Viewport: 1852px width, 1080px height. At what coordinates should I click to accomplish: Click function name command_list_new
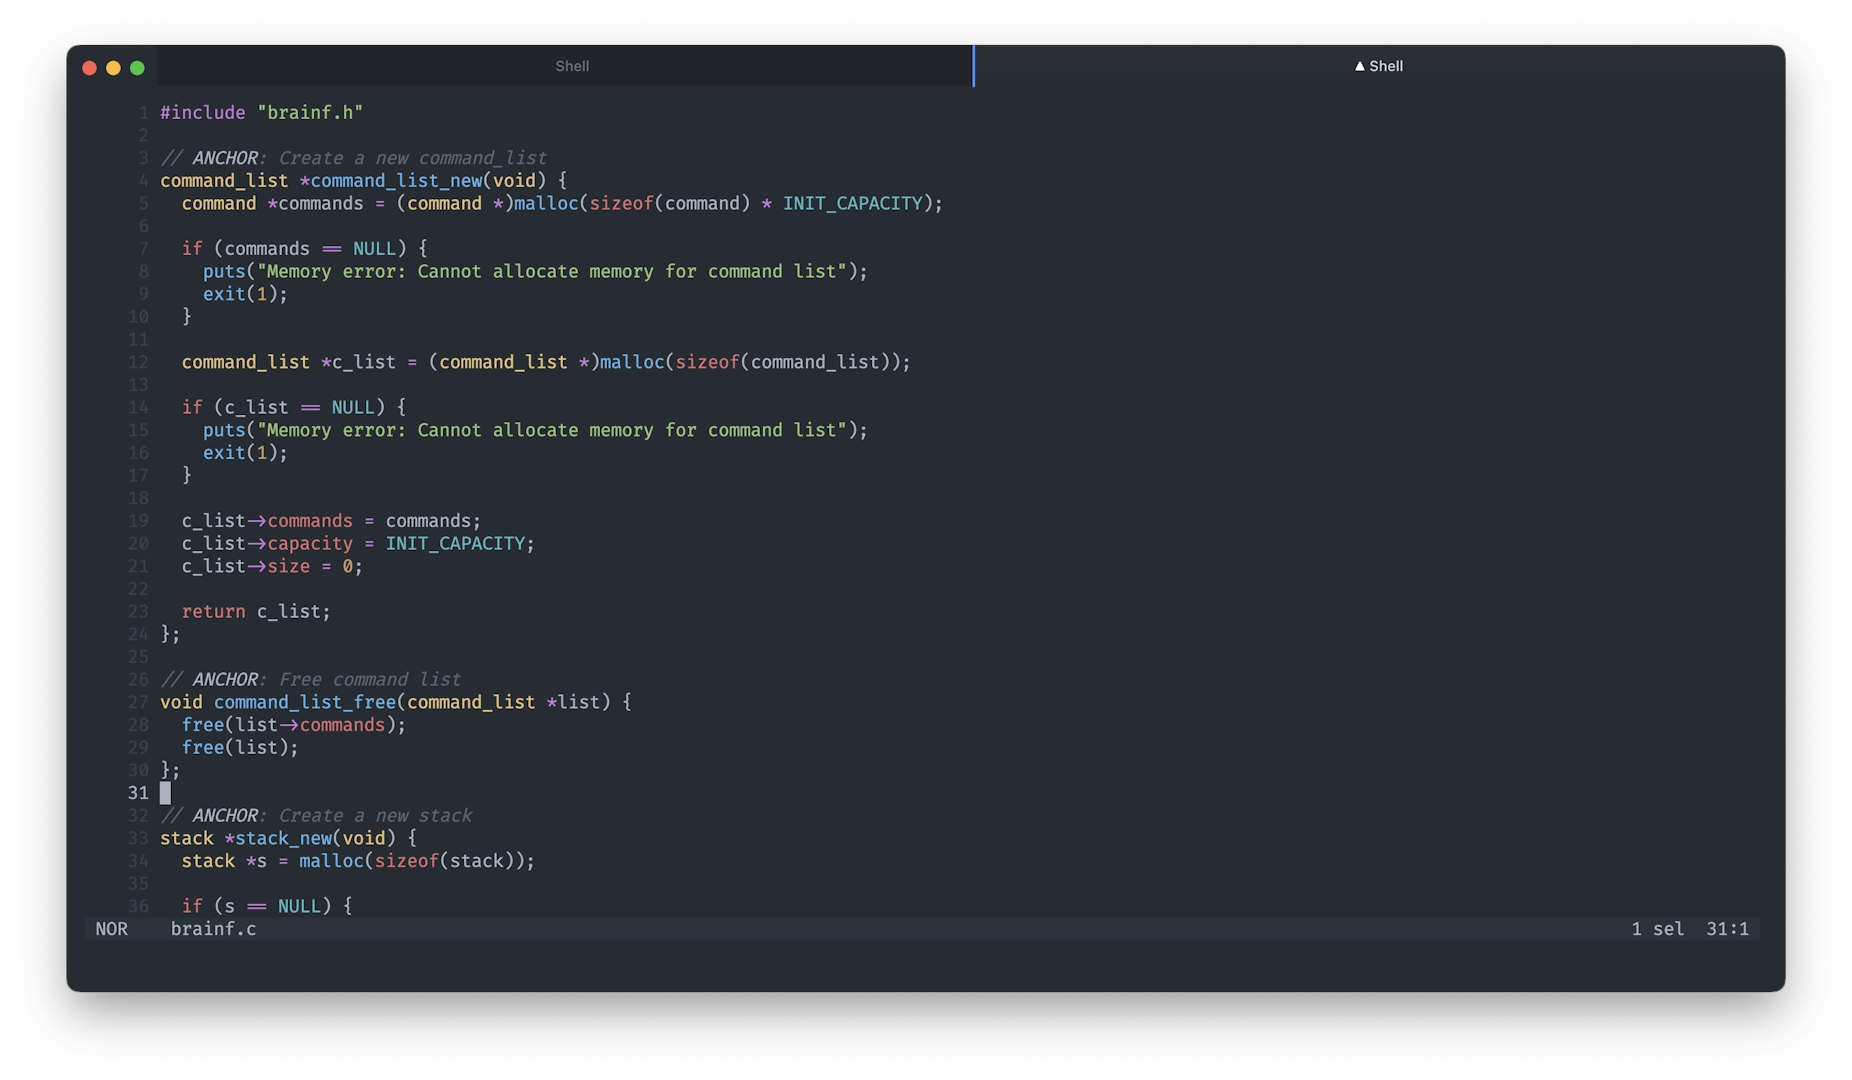coord(396,181)
